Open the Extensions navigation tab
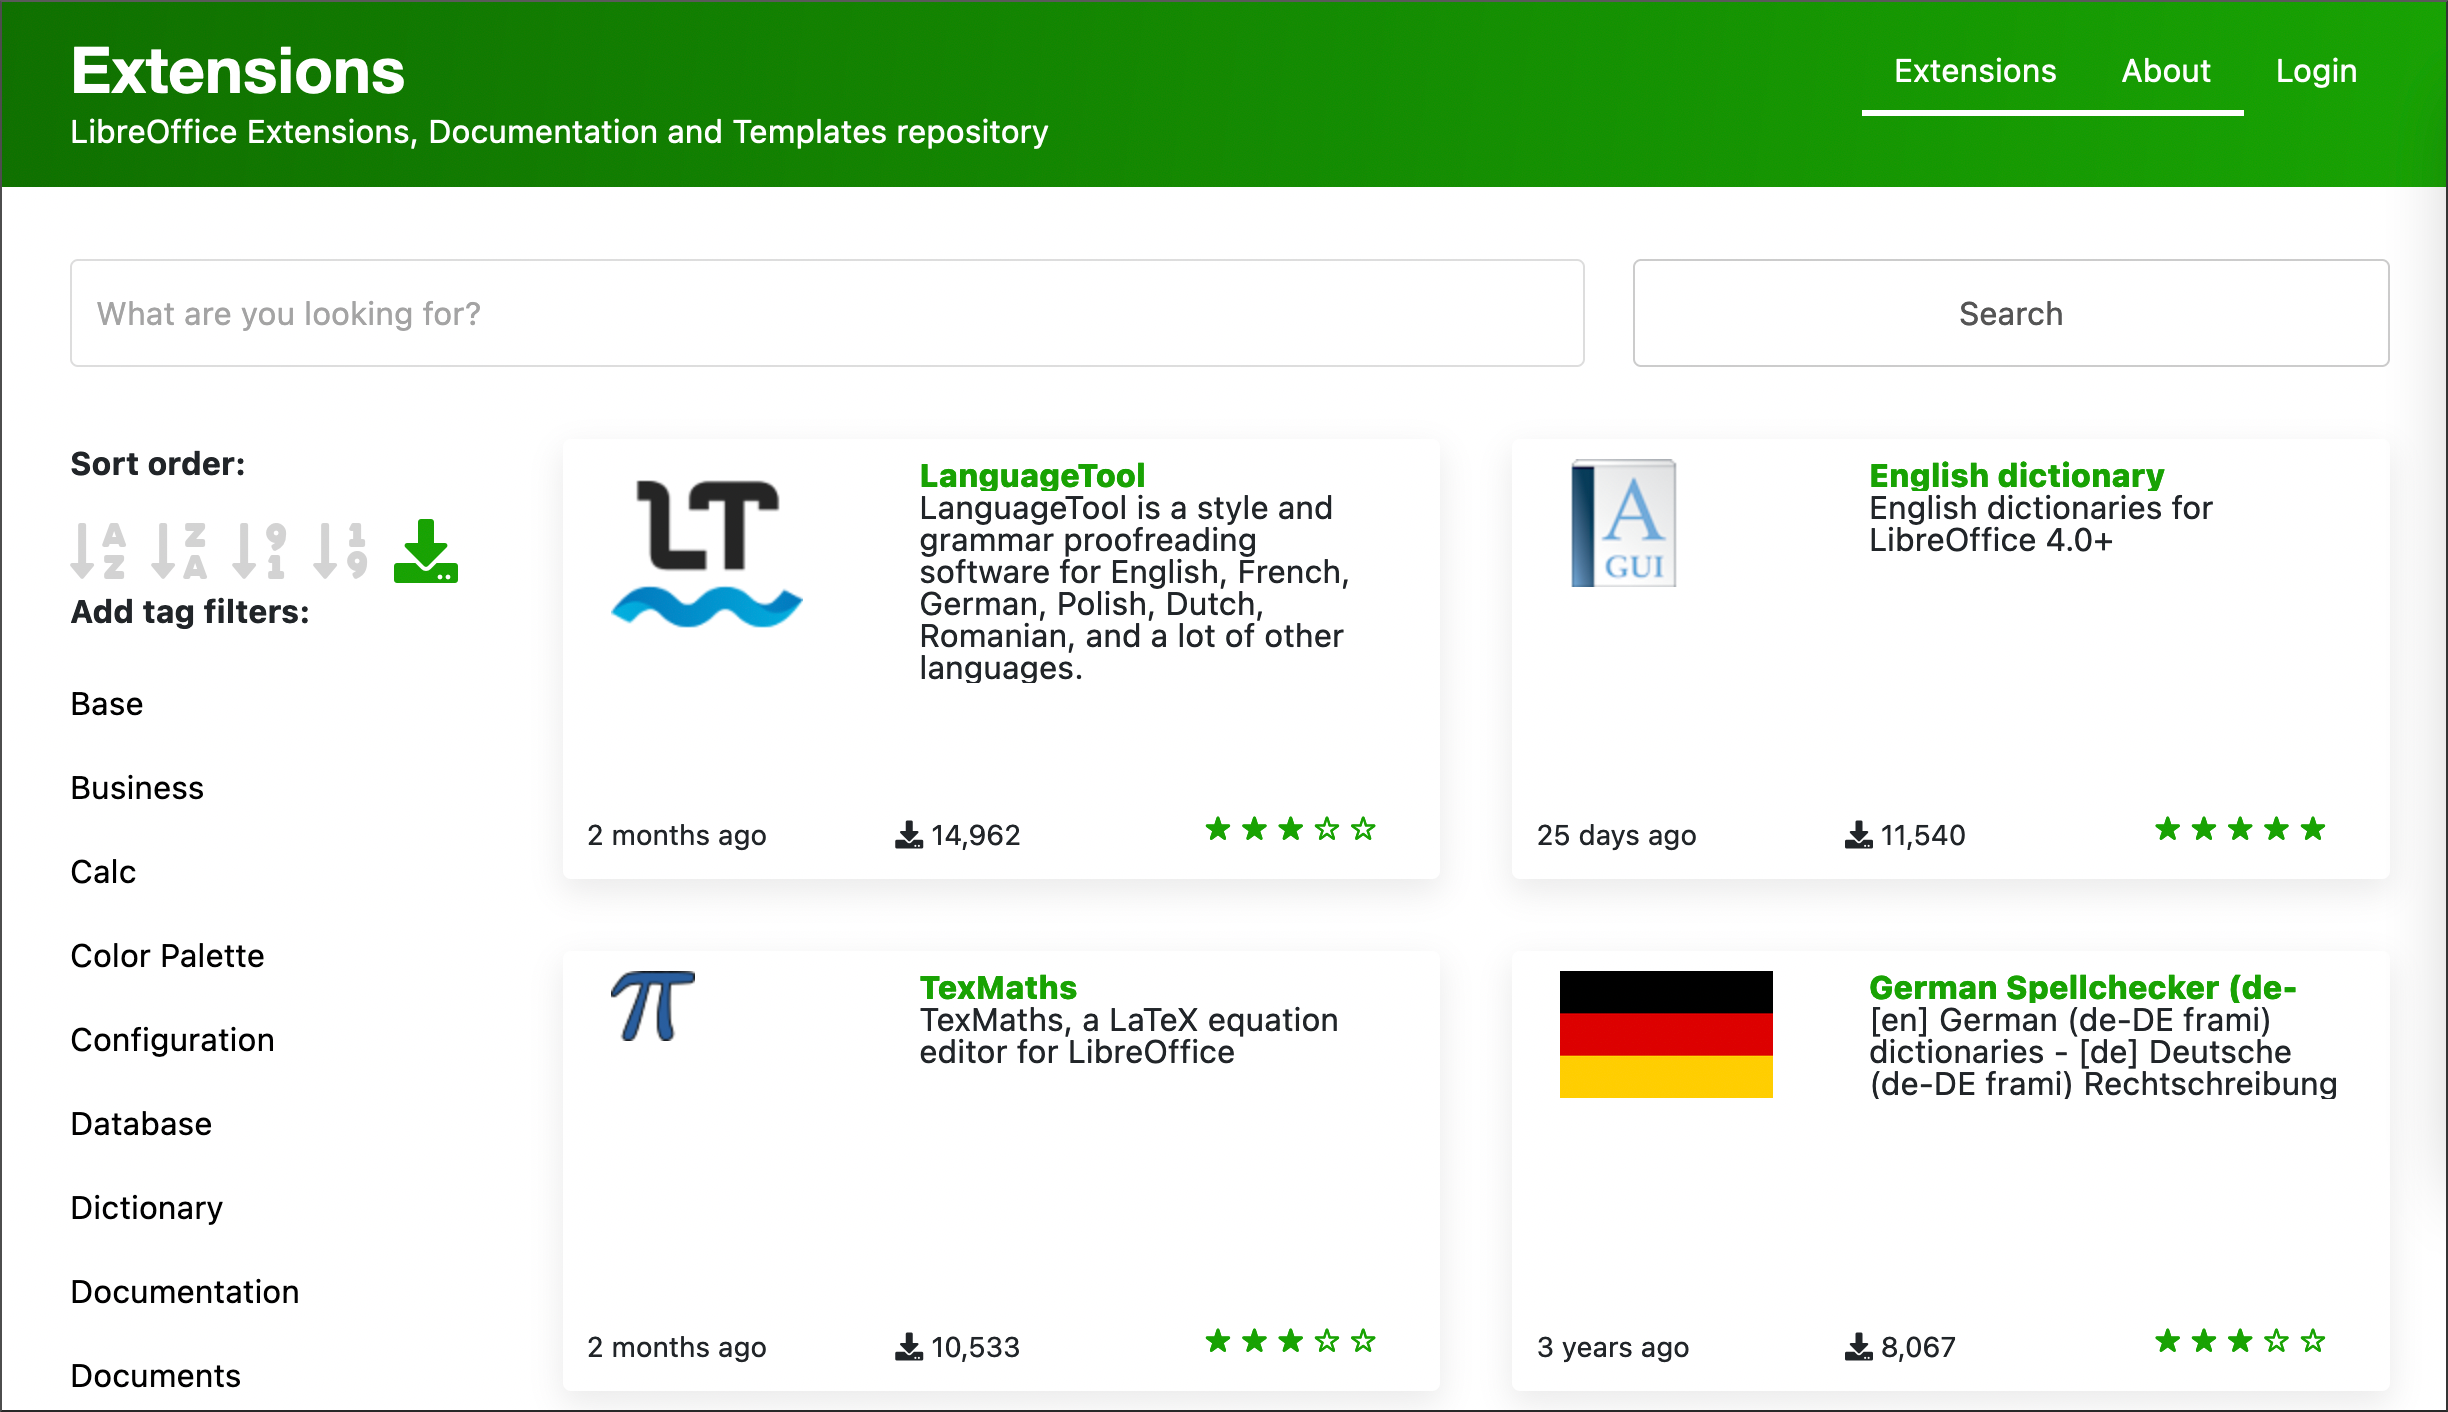Image resolution: width=2448 pixels, height=1412 pixels. click(1975, 71)
